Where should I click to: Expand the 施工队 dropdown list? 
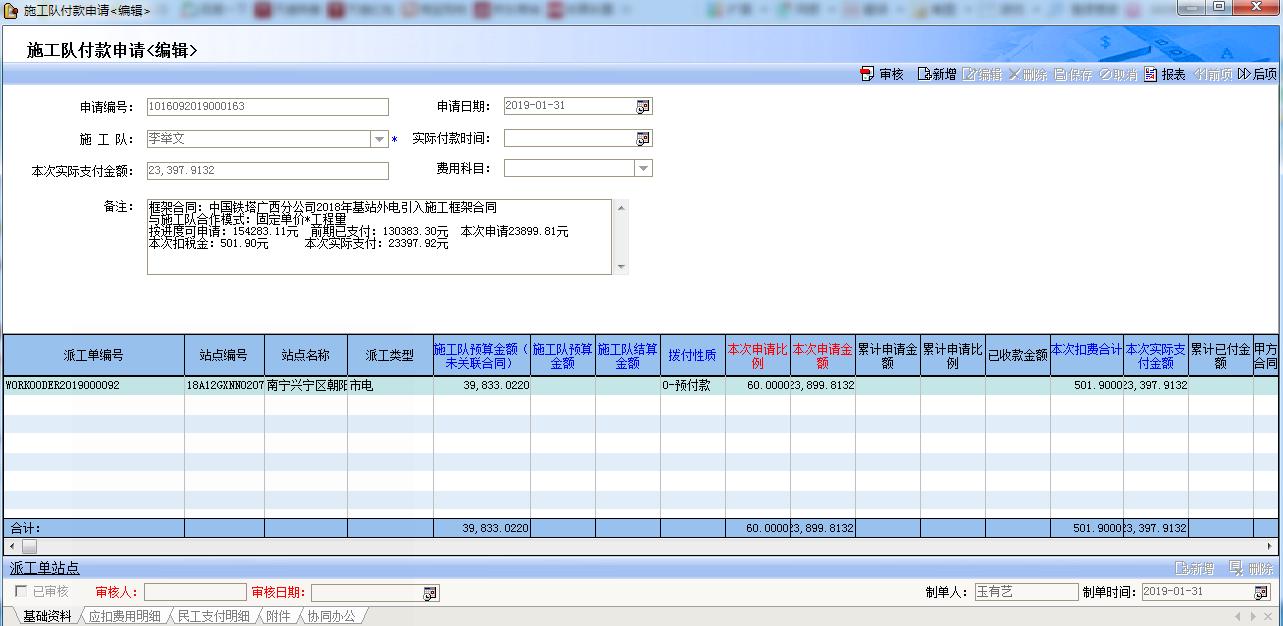click(x=379, y=139)
